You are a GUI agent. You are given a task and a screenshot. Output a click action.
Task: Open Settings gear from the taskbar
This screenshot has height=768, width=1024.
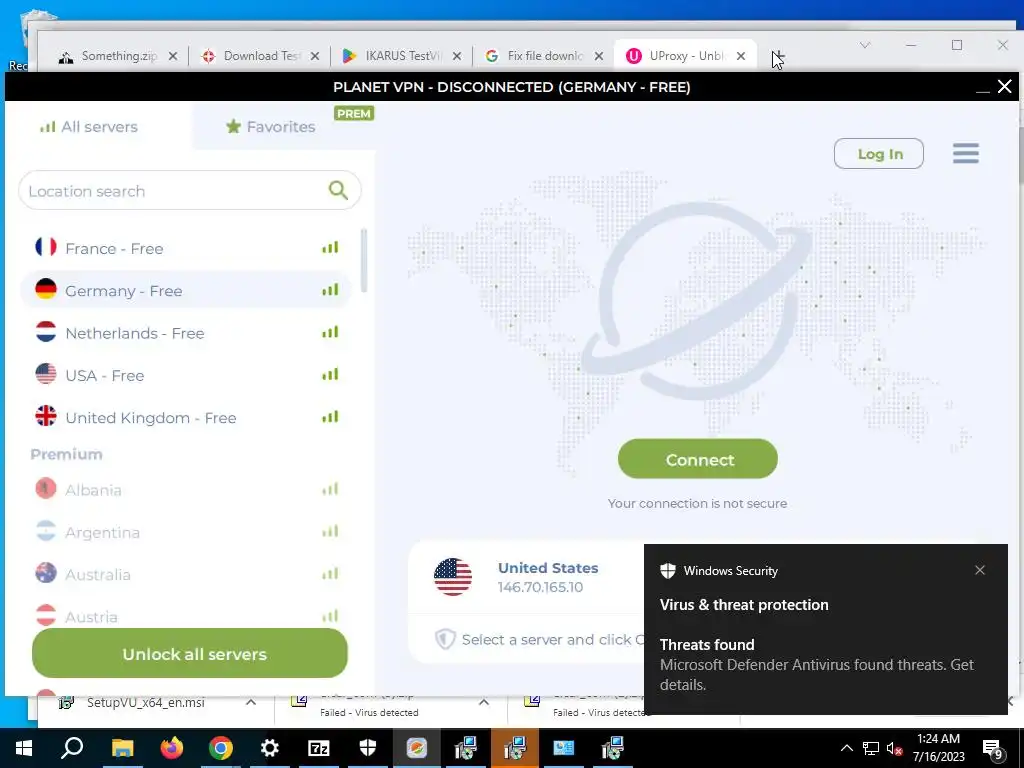270,748
